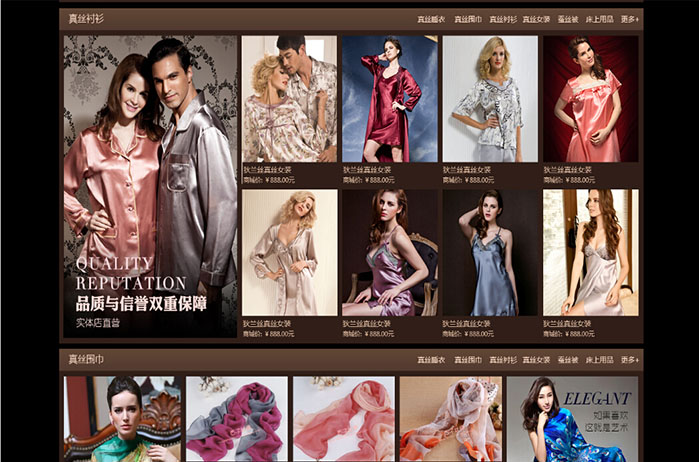Open the purple silk slip dress product
The image size is (699, 462).
390,253
